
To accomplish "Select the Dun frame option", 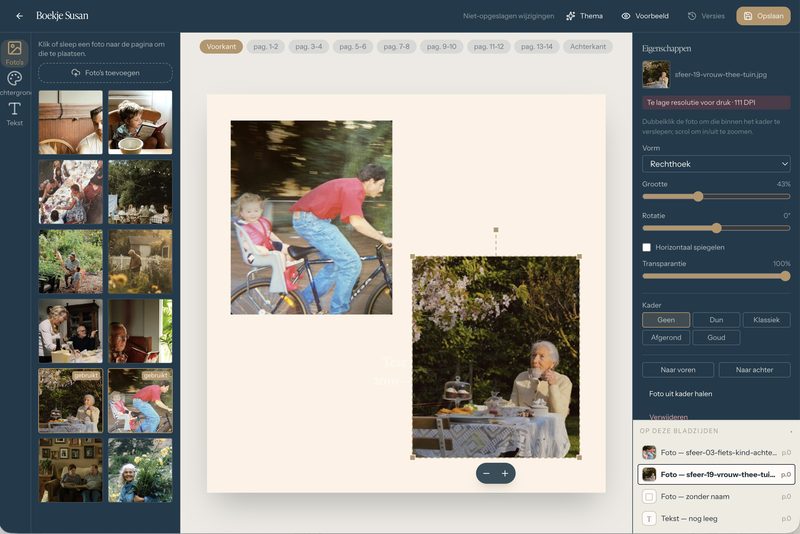I will [x=716, y=320].
